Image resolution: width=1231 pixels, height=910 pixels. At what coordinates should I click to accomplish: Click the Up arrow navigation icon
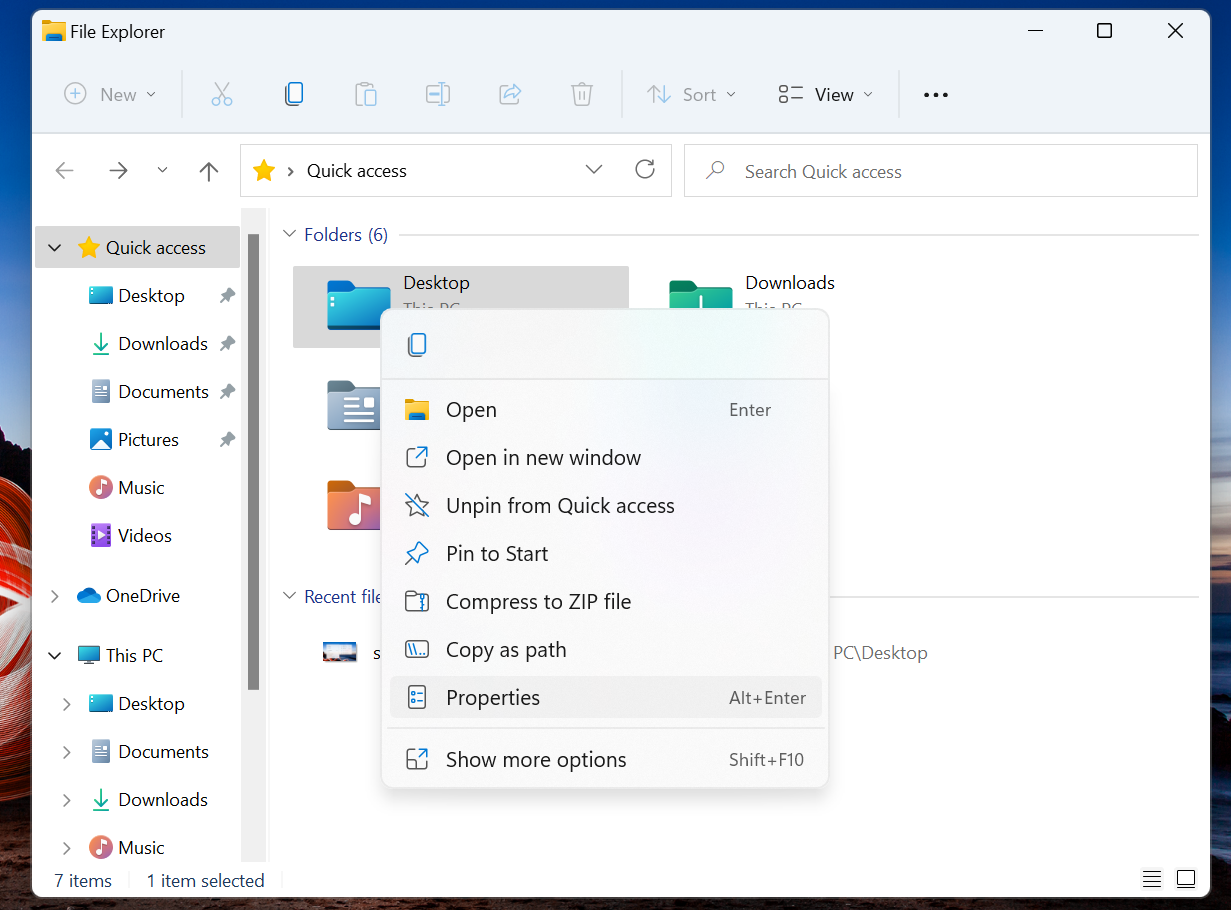click(209, 171)
